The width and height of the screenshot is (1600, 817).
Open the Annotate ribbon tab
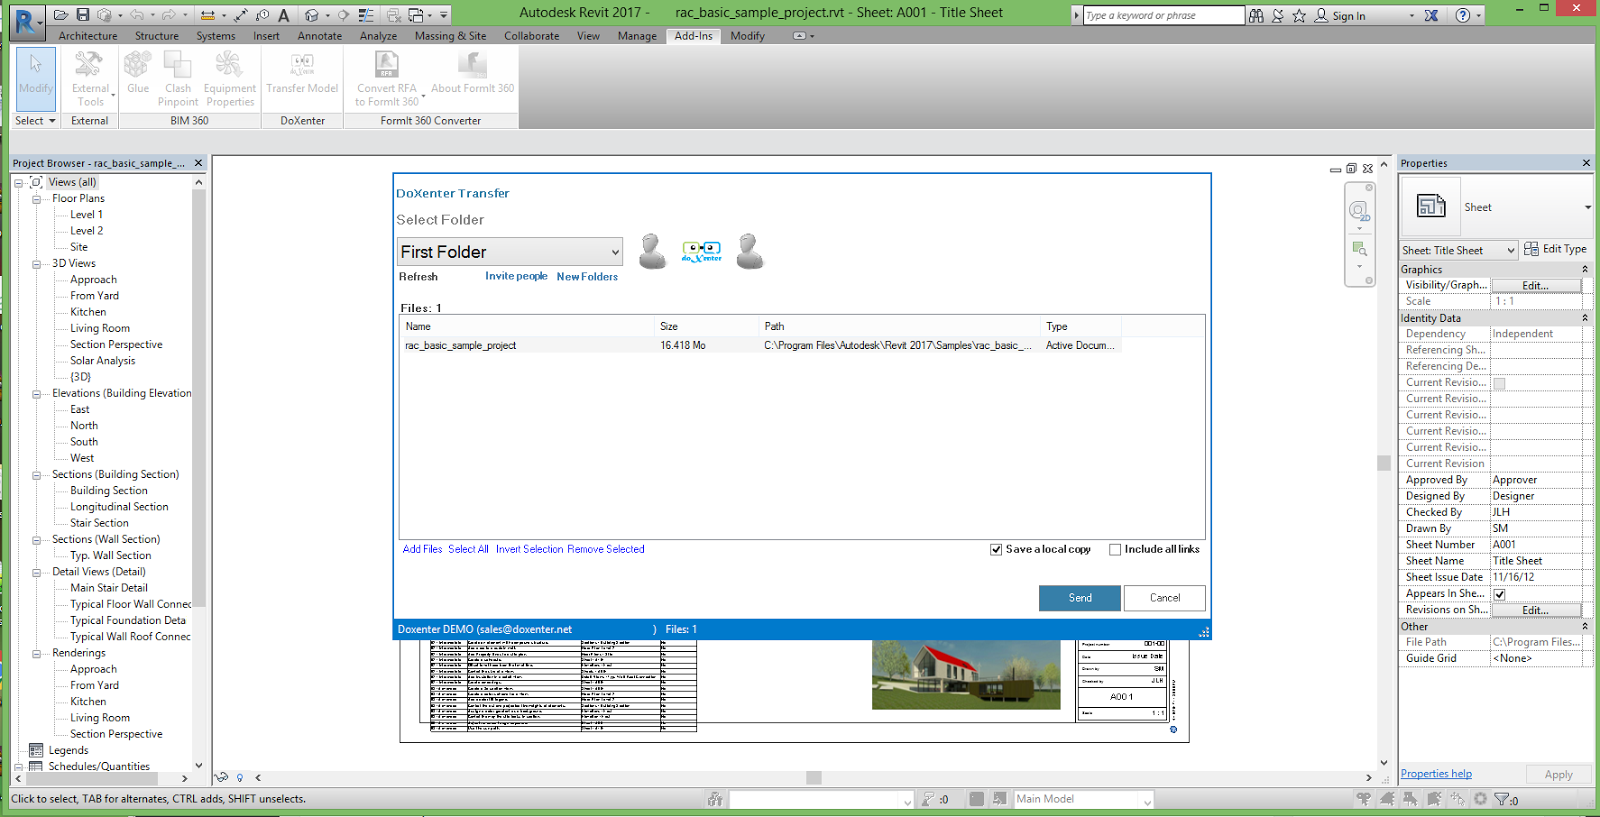pyautogui.click(x=320, y=36)
